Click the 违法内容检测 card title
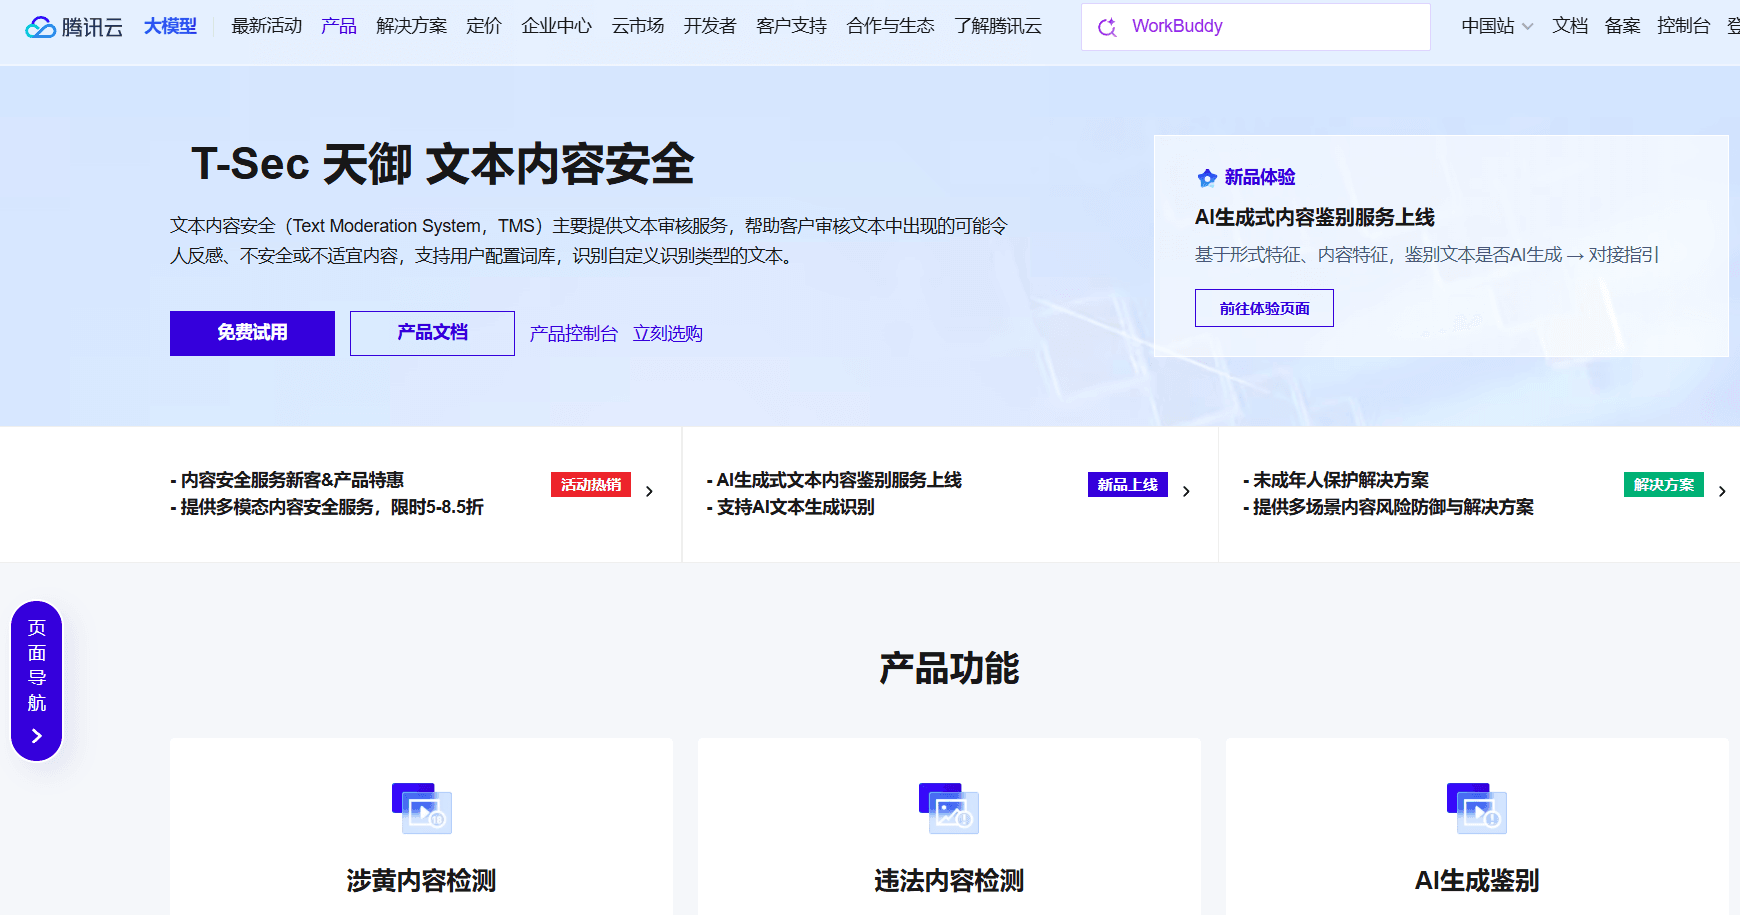This screenshot has width=1740, height=915. [x=949, y=881]
